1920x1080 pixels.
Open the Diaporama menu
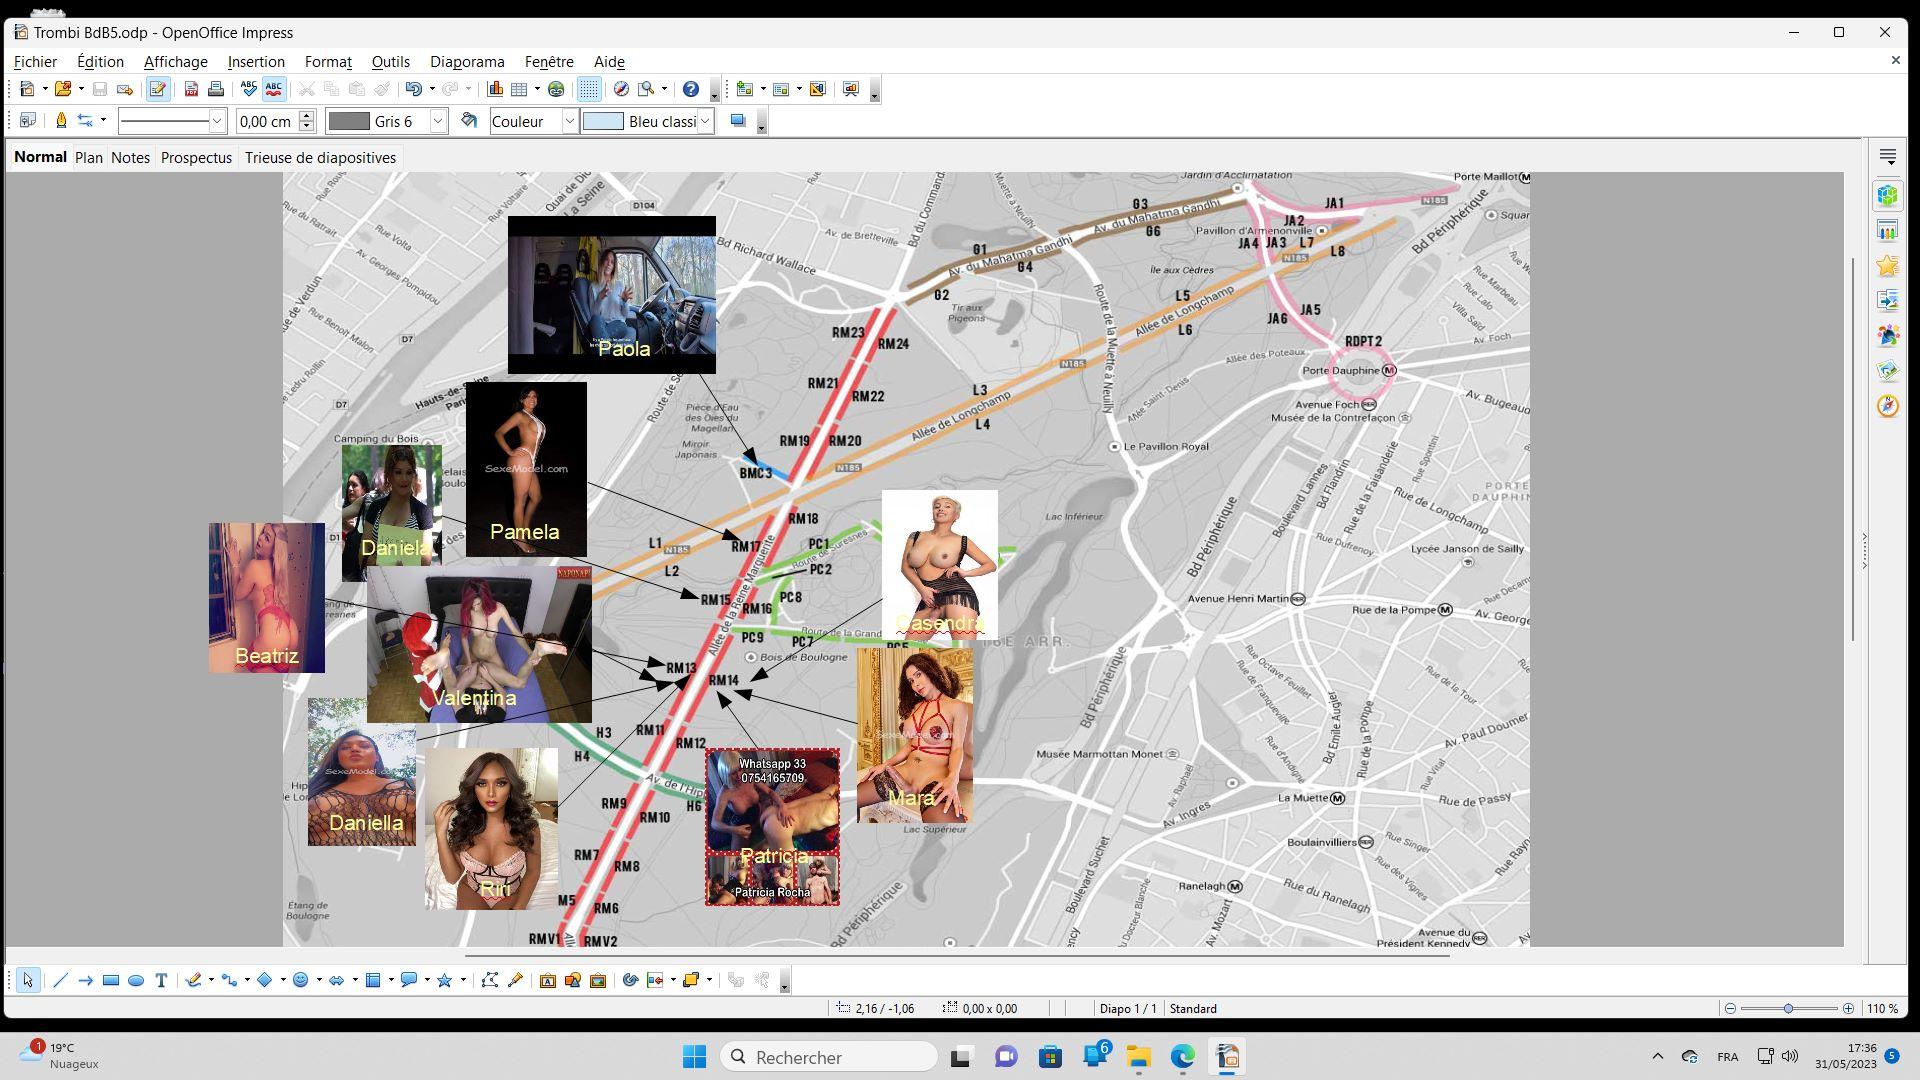click(x=467, y=62)
